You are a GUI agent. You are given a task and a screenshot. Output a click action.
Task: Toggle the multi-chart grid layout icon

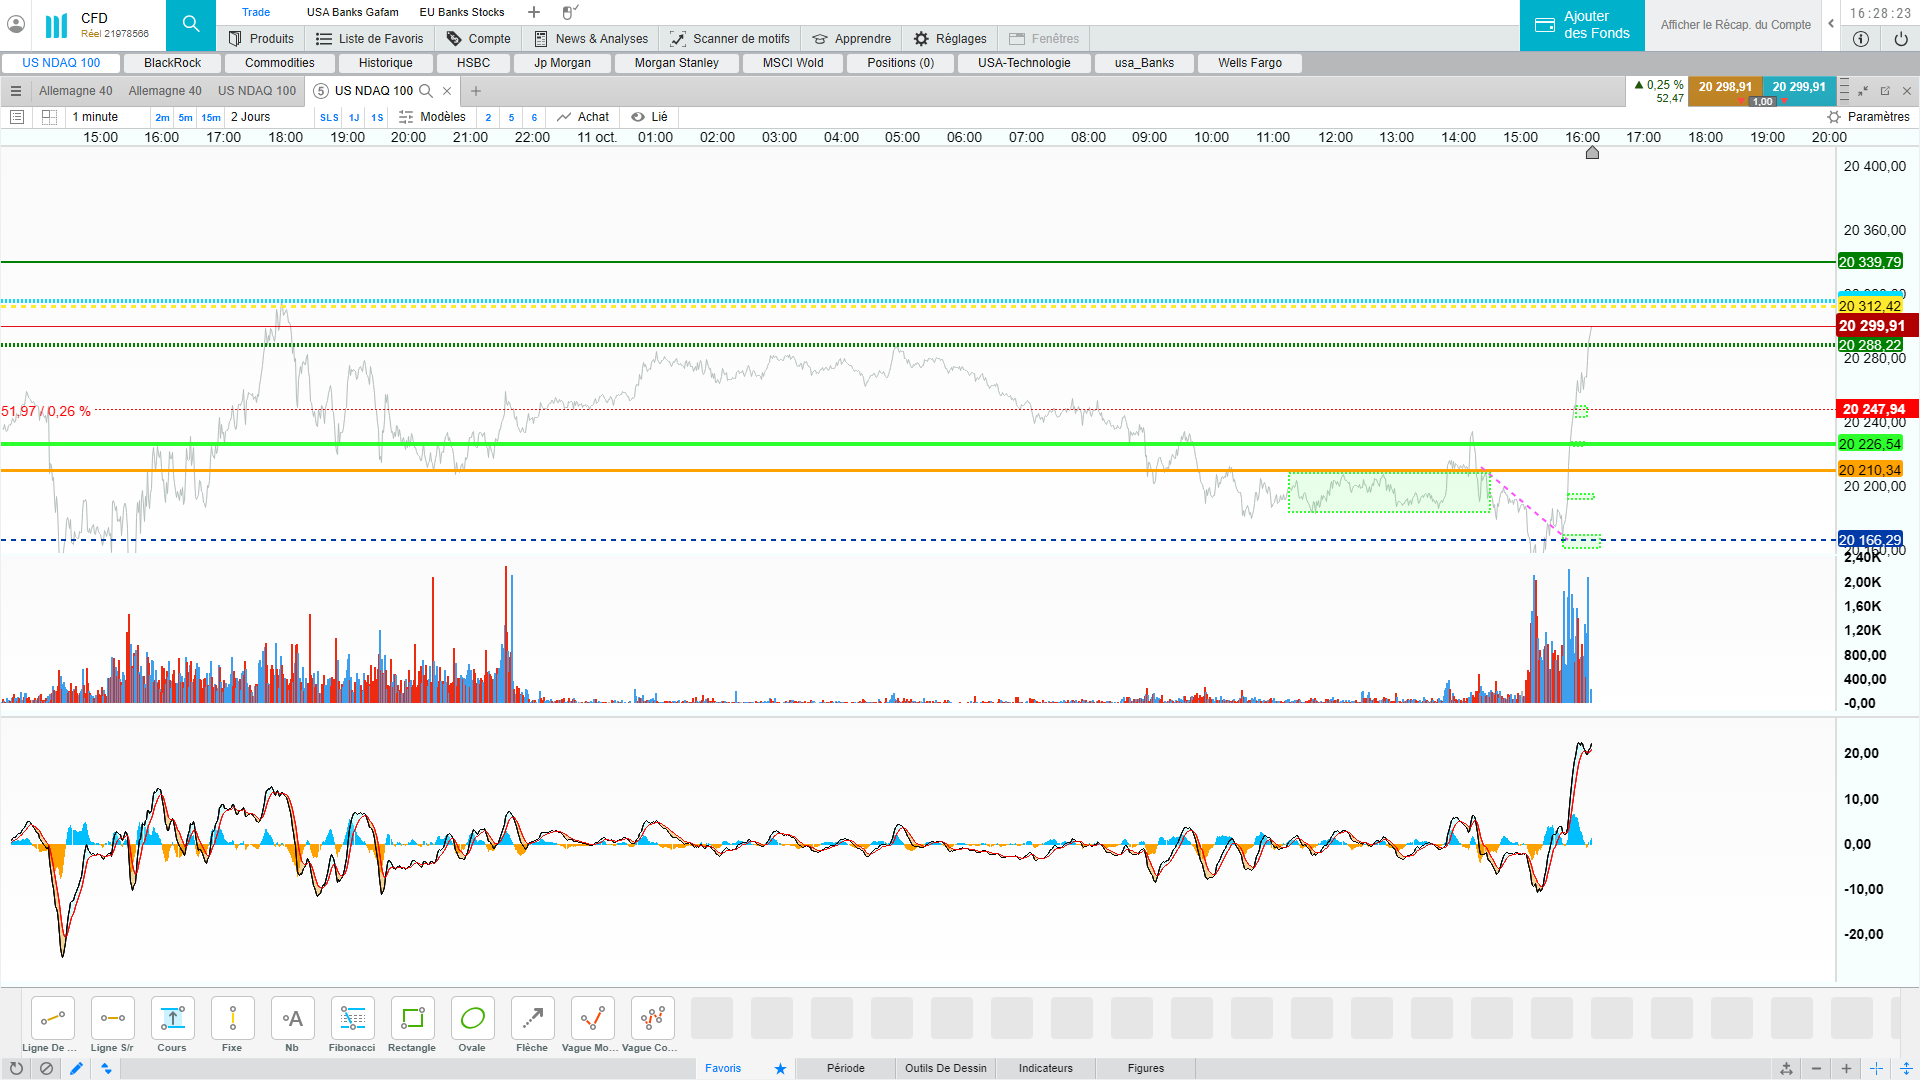[49, 117]
